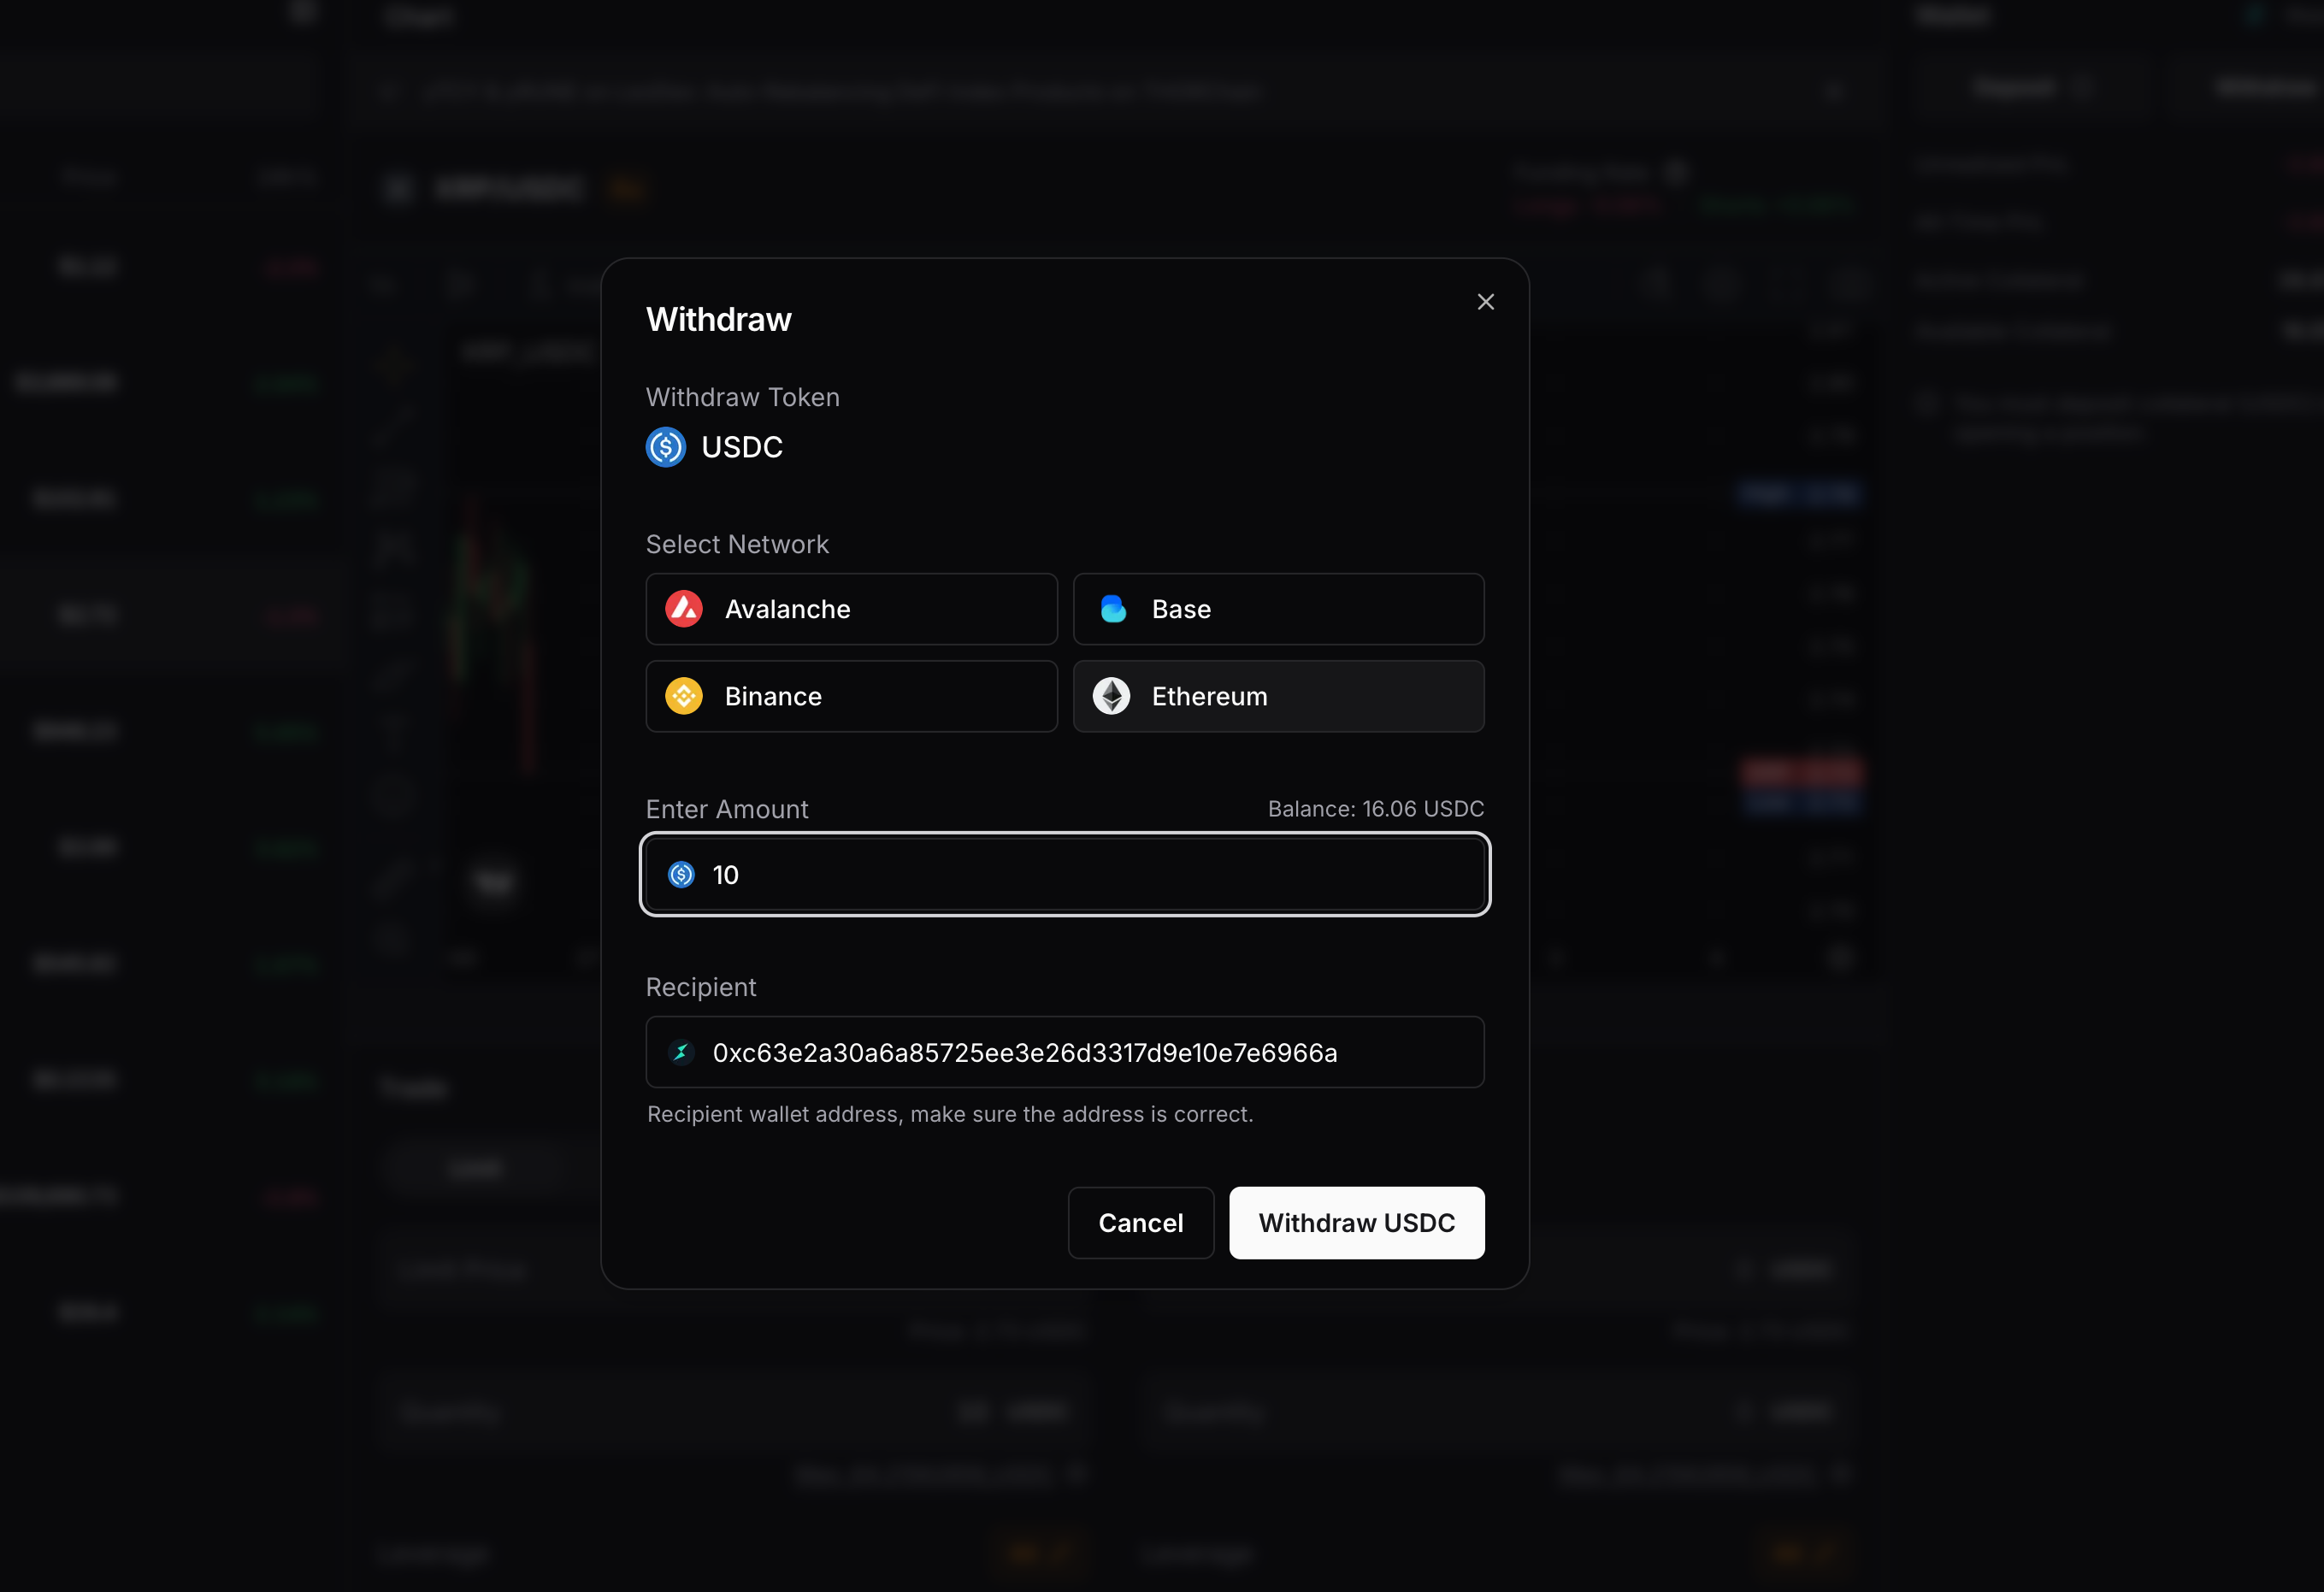
Task: Click the Avalanche red logo icon
Action: [684, 609]
